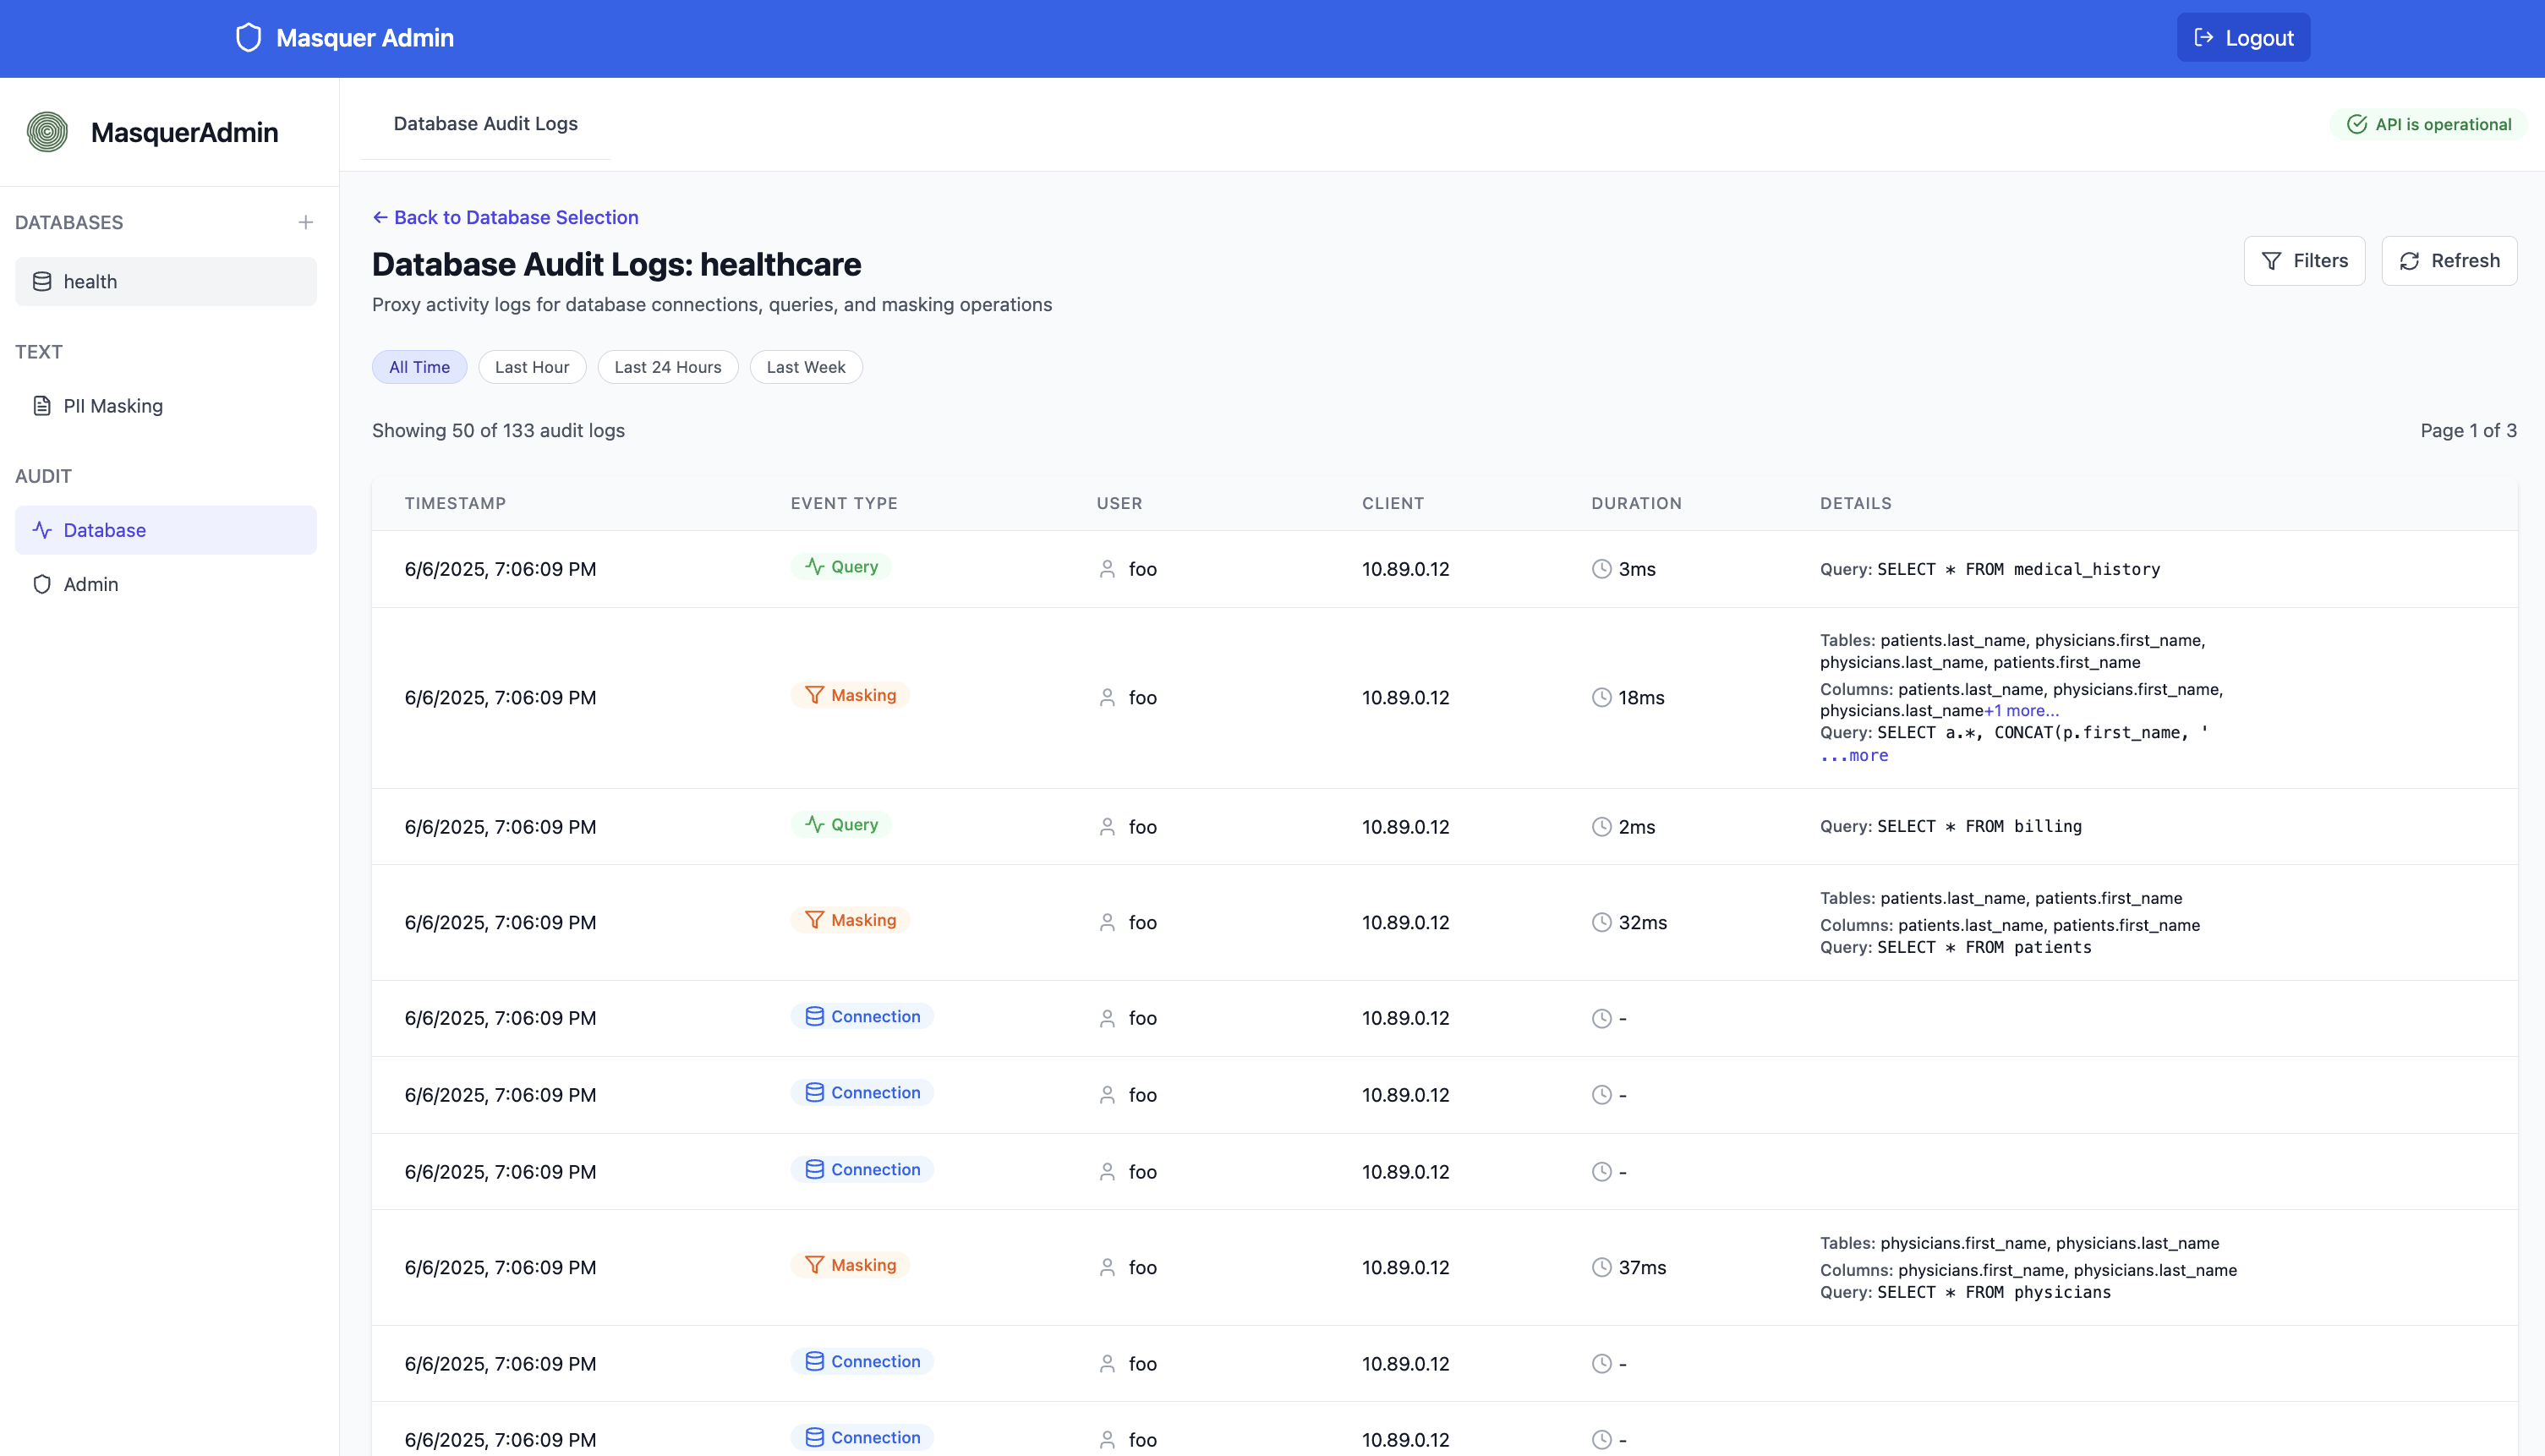Open Admin via the shield icon
This screenshot has width=2545, height=1456.
coord(41,583)
